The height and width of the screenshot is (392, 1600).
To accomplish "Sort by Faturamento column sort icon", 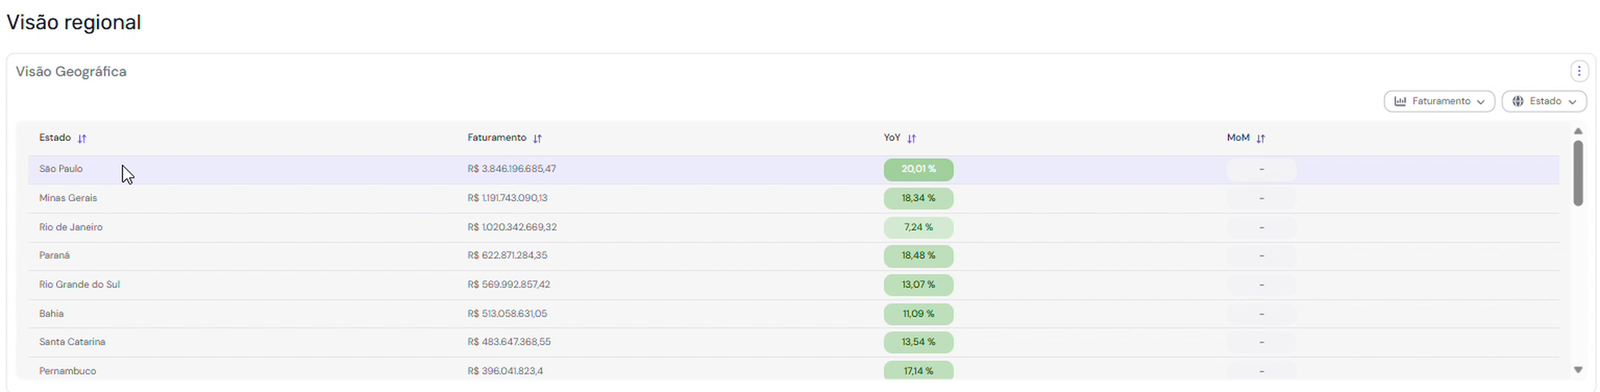I will tap(537, 138).
